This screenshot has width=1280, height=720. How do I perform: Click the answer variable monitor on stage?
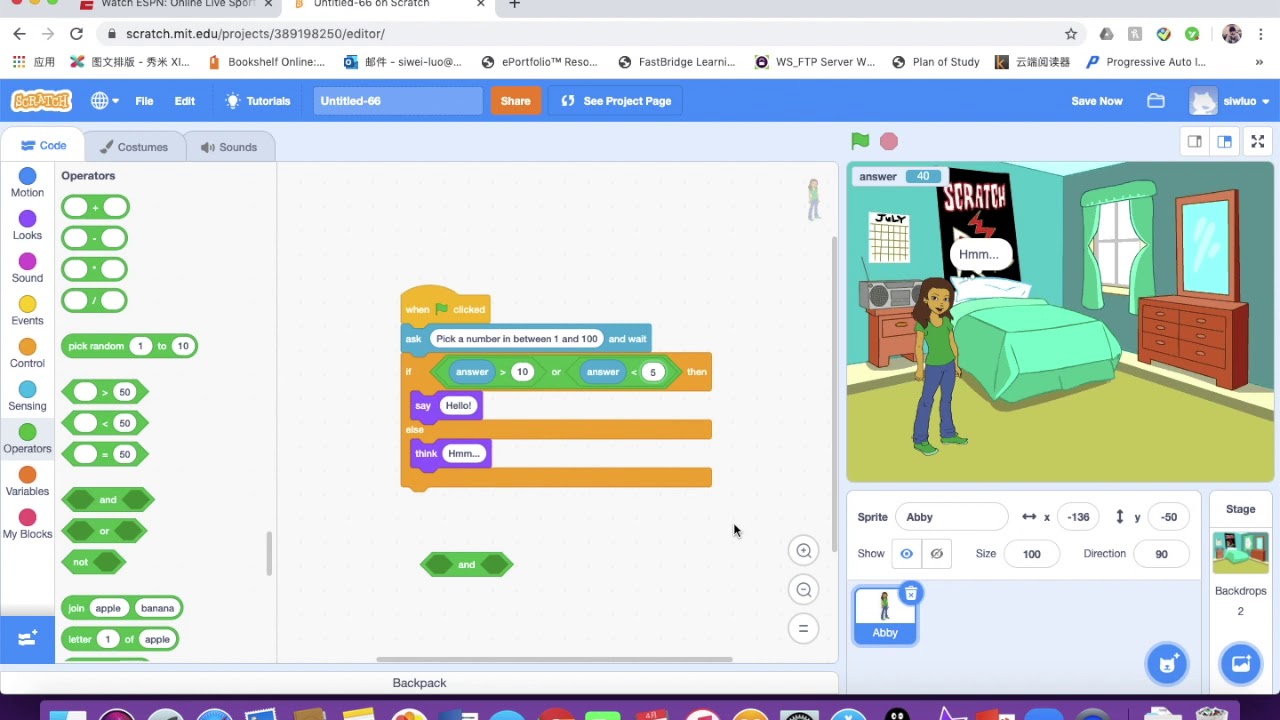(x=898, y=176)
